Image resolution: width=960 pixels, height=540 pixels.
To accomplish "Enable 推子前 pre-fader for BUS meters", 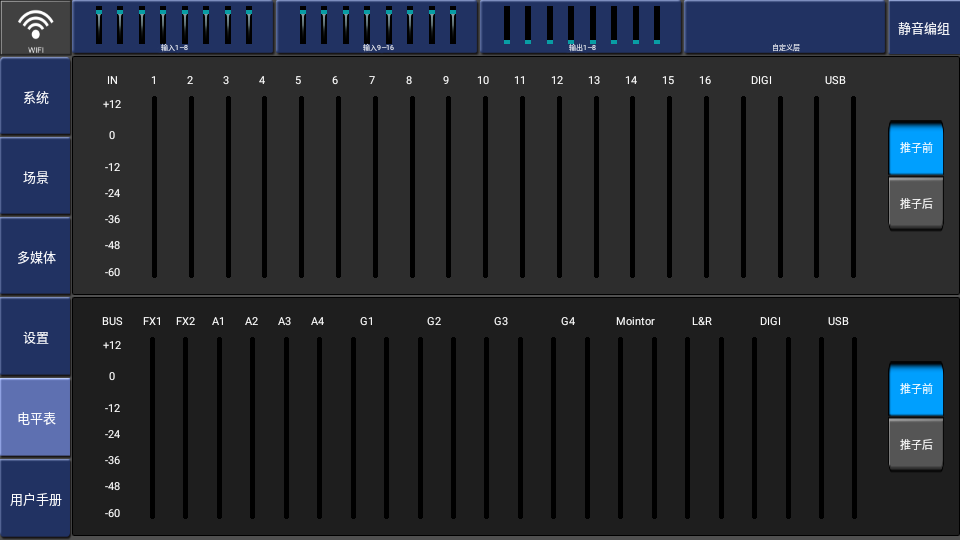I will [x=916, y=389].
